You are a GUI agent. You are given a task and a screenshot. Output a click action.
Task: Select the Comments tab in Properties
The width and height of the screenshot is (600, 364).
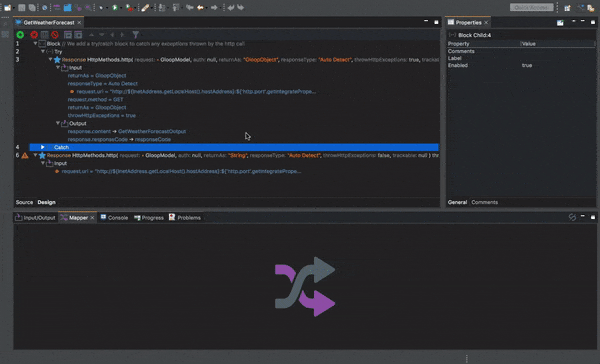click(484, 202)
